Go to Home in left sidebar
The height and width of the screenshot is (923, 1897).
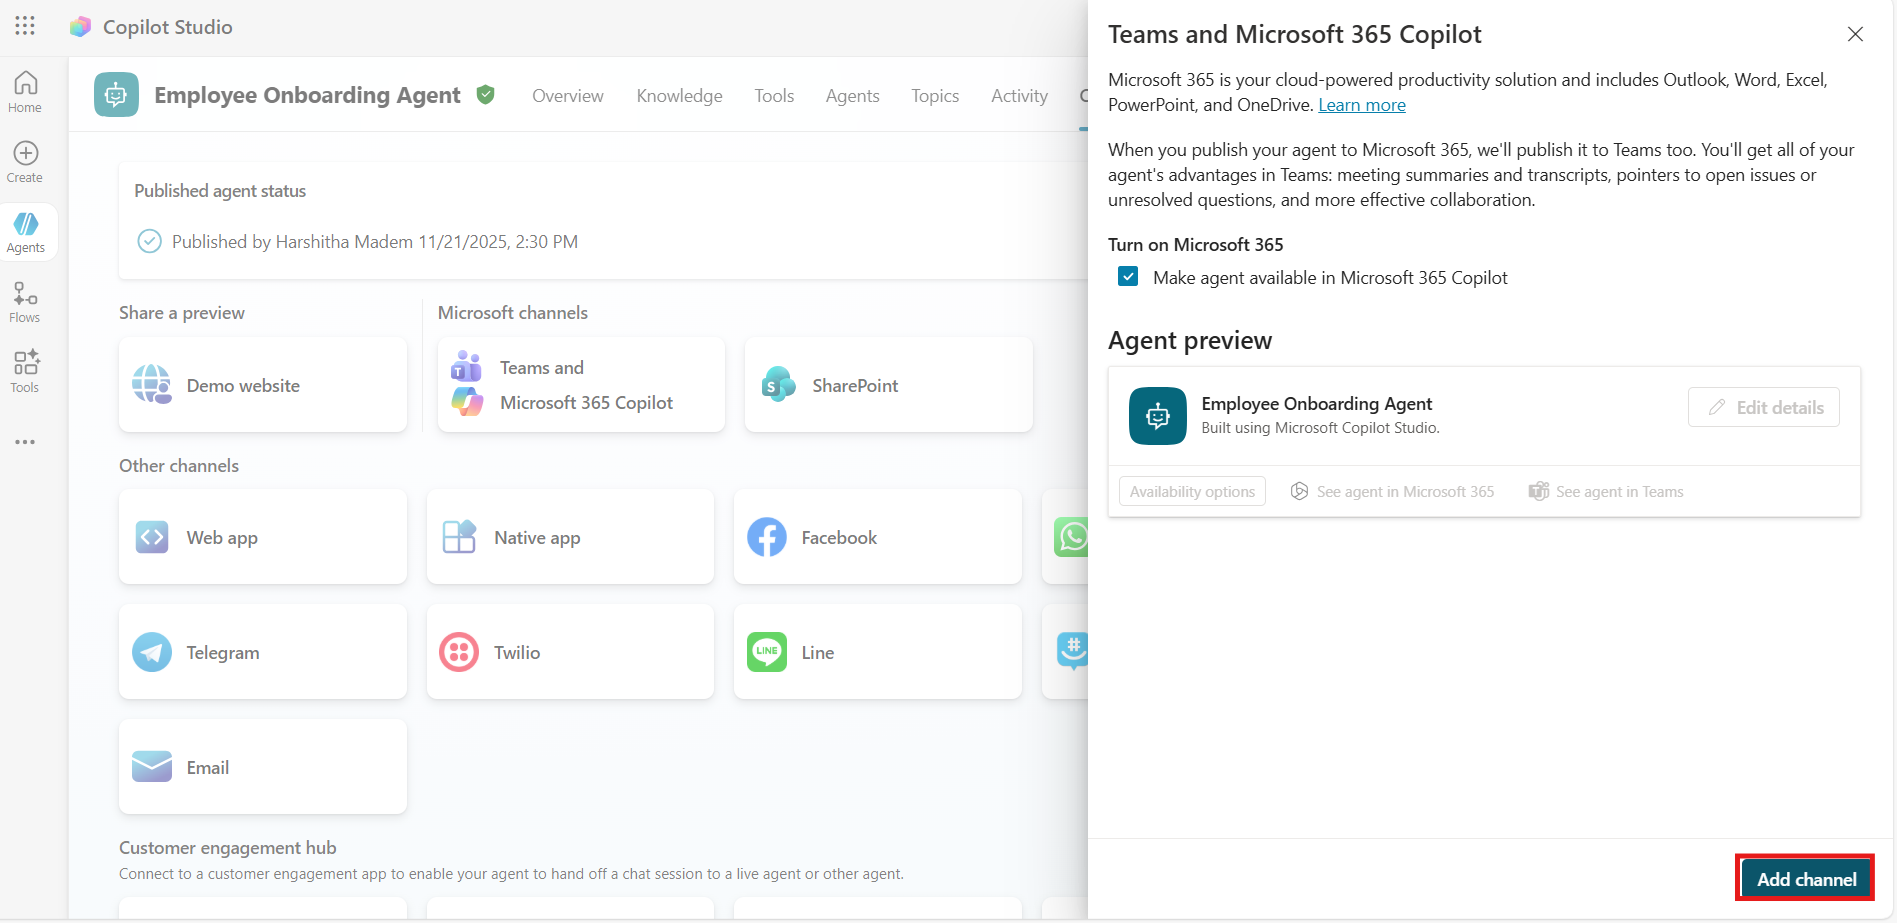point(25,92)
